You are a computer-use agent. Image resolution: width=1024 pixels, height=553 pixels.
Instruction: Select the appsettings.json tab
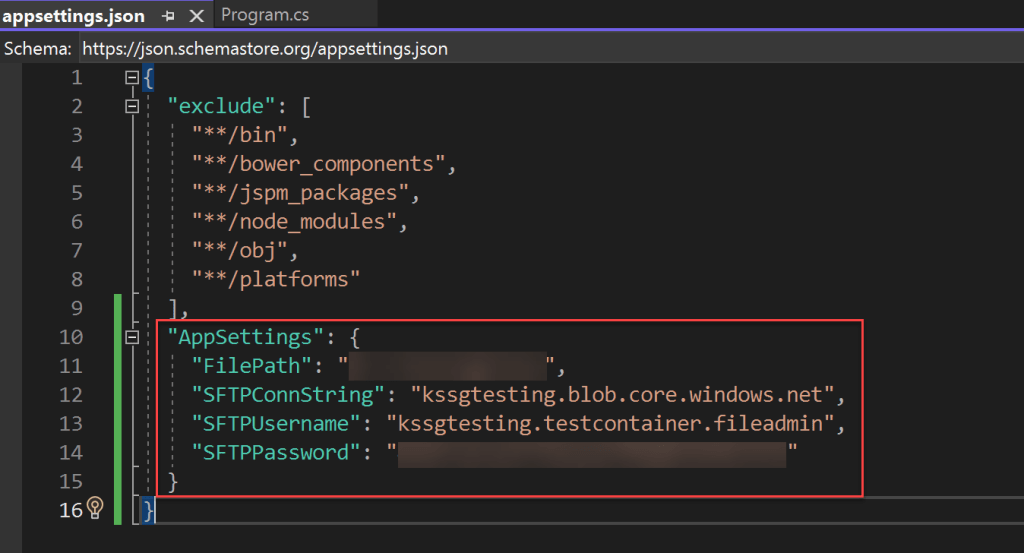pos(73,16)
